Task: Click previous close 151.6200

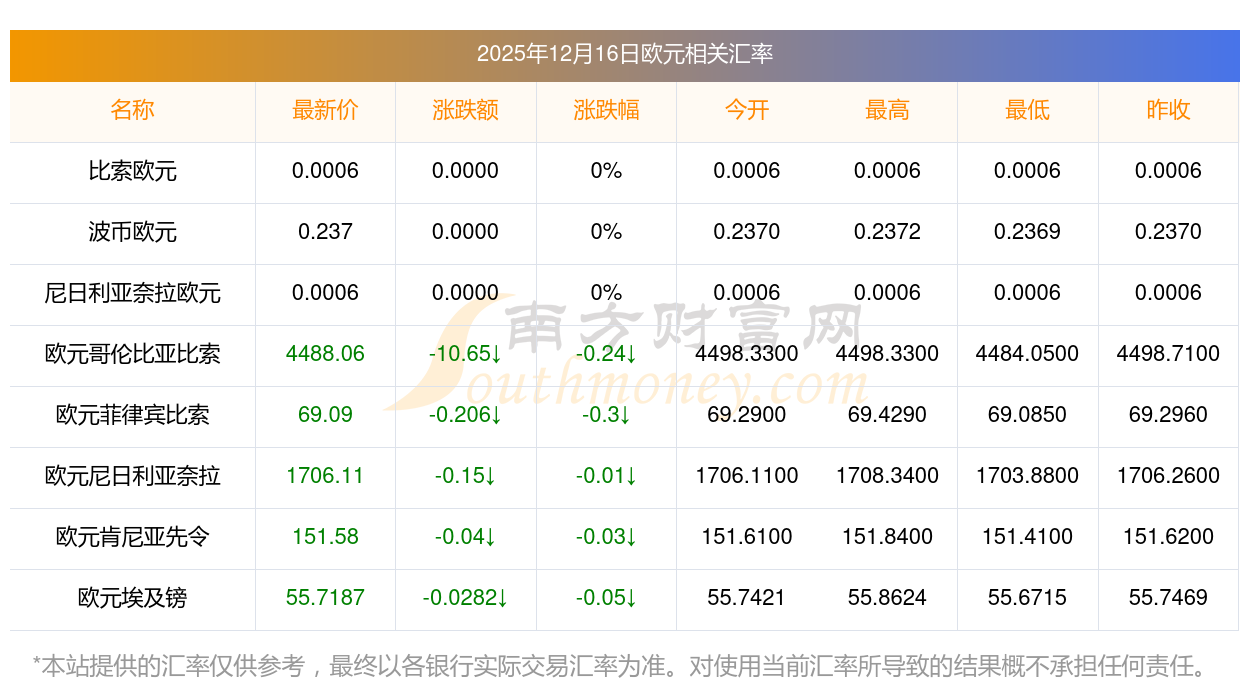Action: [x=1168, y=537]
